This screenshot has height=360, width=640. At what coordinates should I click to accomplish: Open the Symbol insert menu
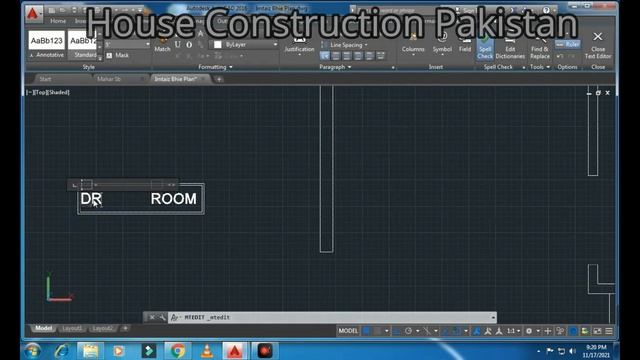point(442,45)
